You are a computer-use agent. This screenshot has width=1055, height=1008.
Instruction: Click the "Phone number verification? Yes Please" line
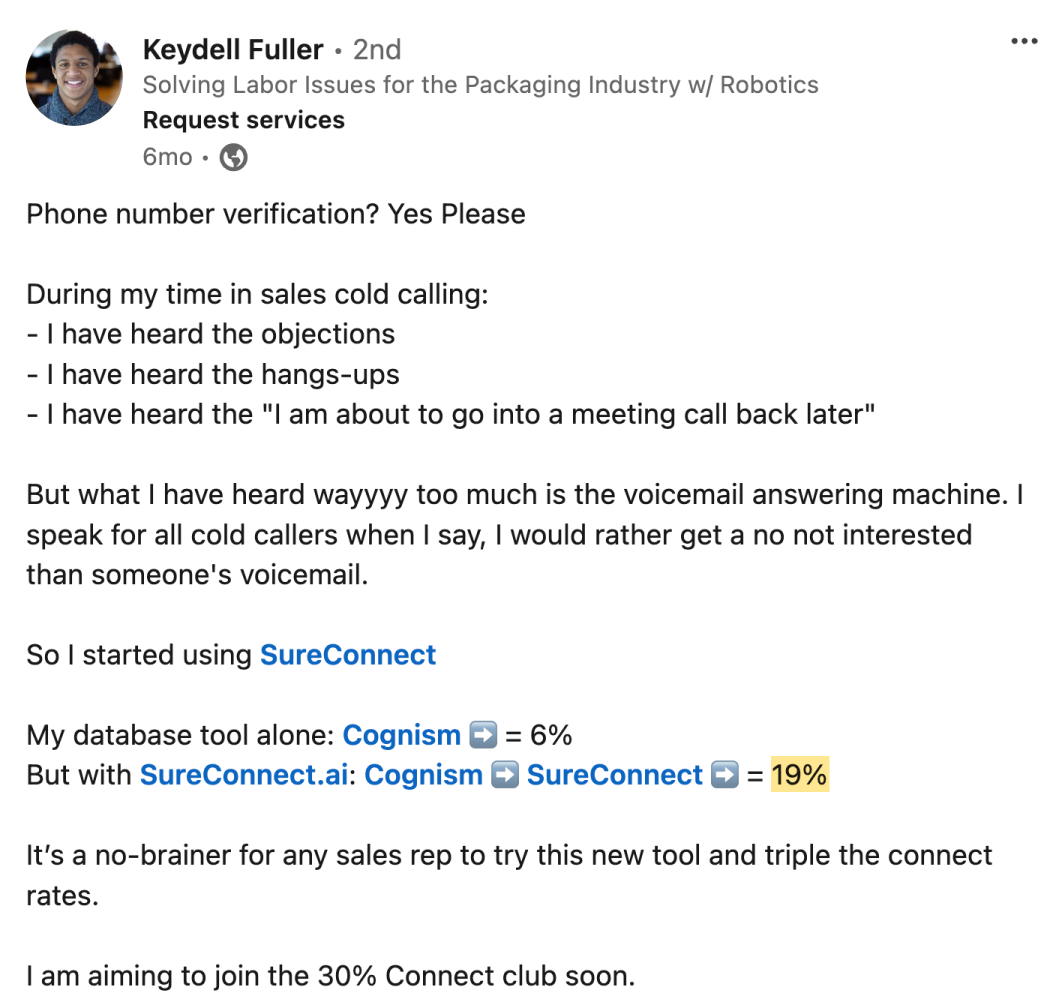coord(275,214)
